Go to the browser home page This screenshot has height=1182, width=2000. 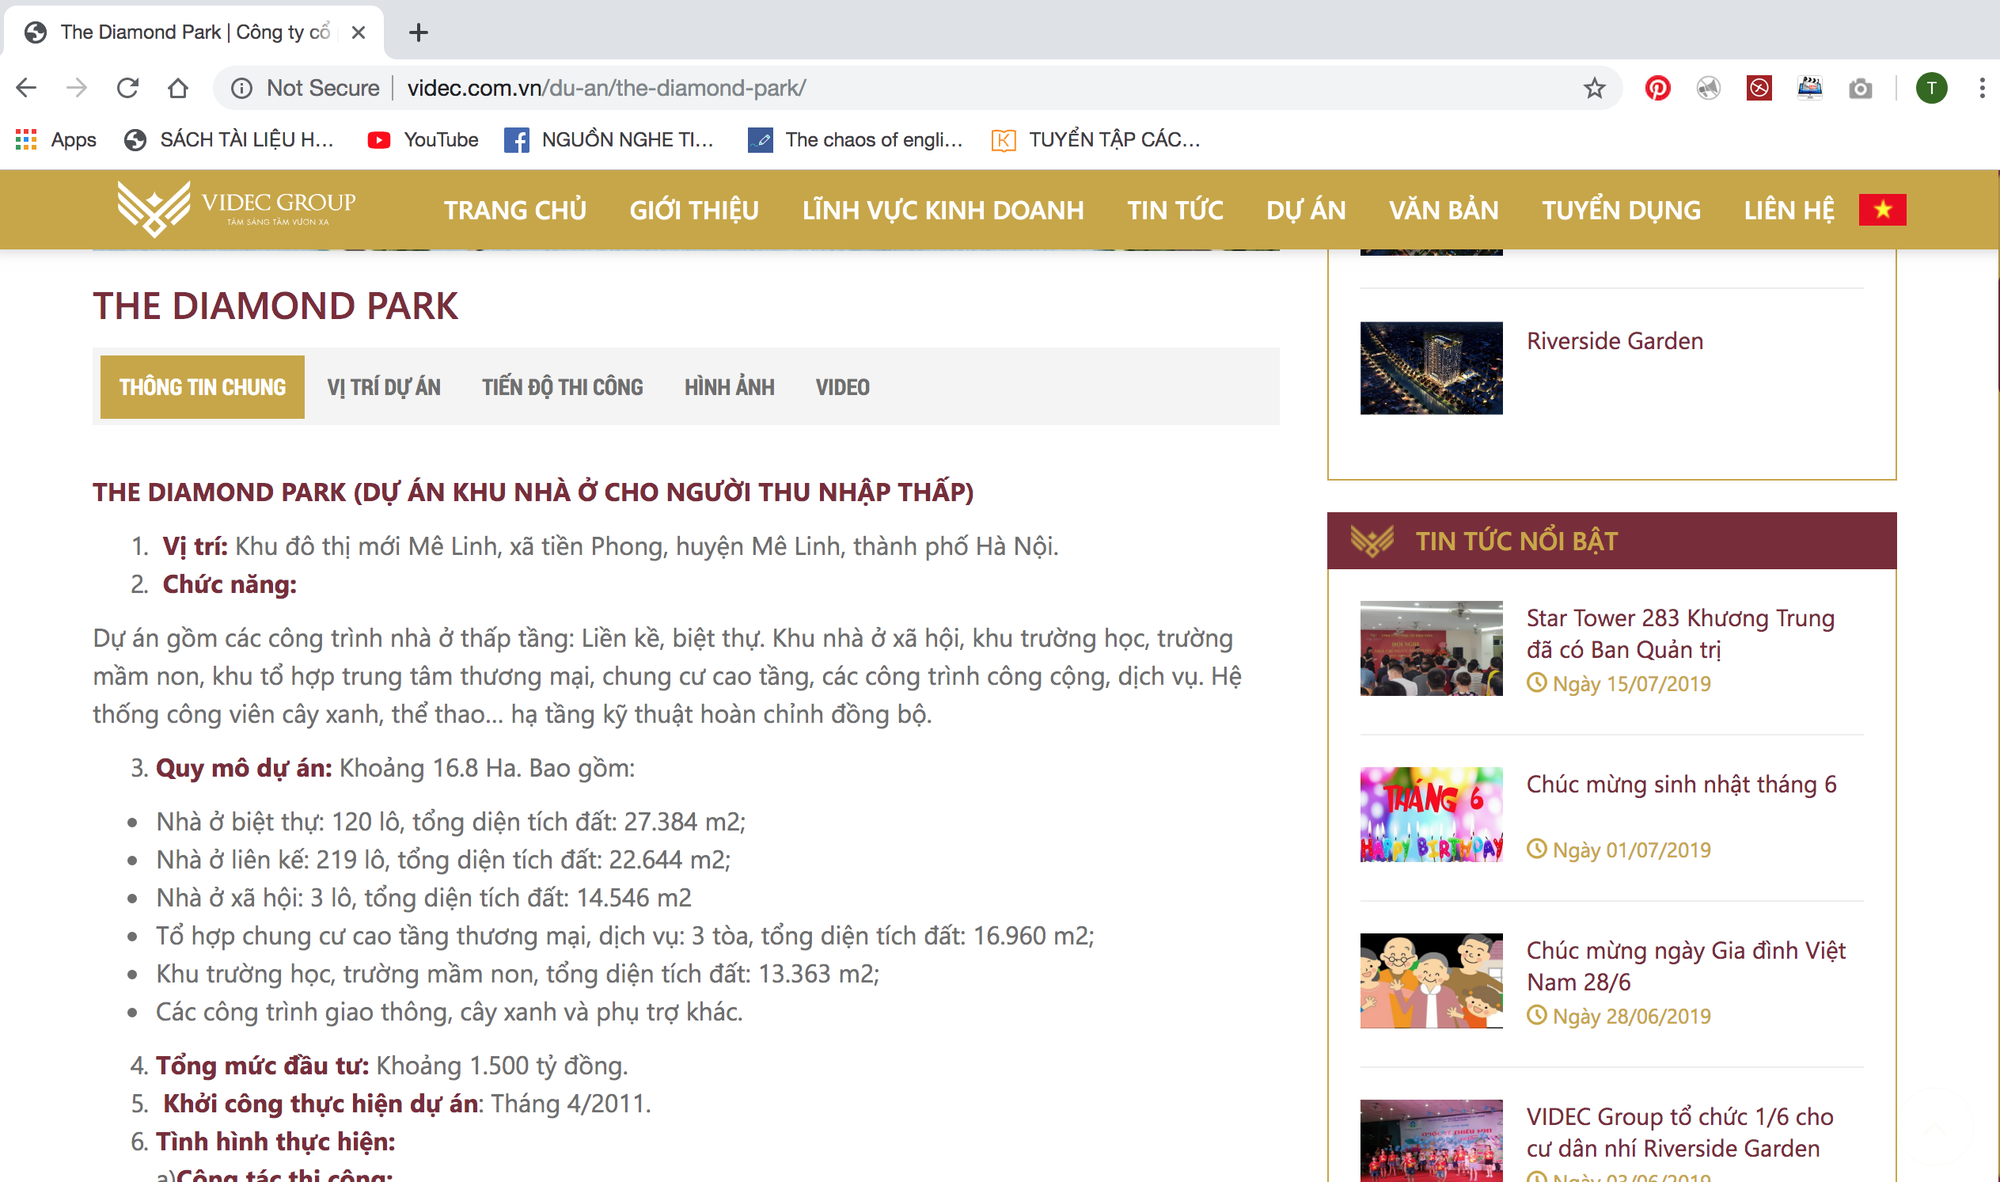point(178,88)
